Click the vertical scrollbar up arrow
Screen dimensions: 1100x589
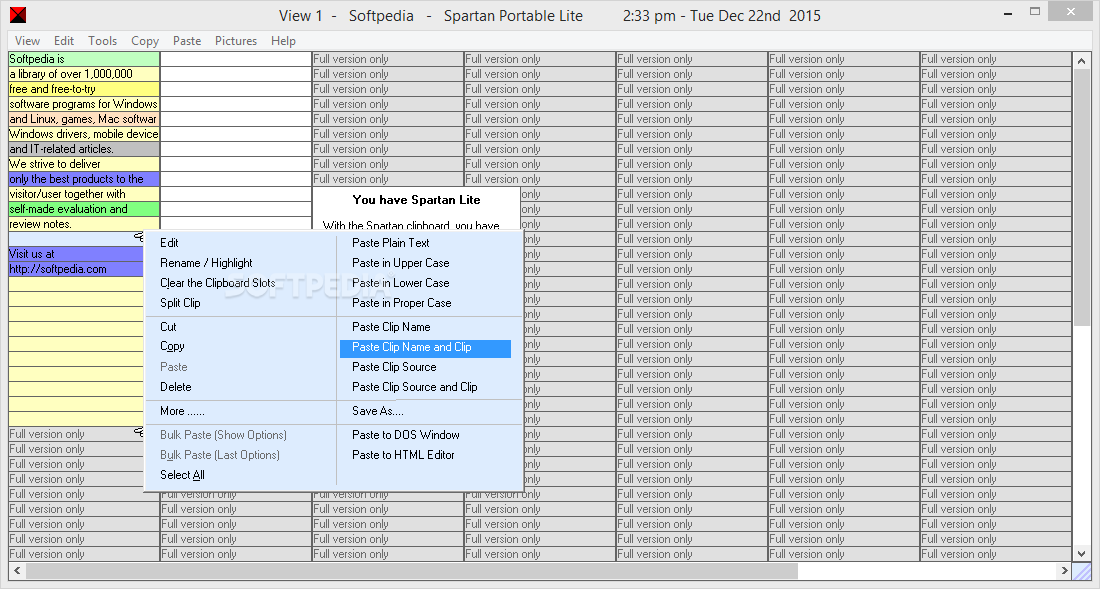[1082, 60]
